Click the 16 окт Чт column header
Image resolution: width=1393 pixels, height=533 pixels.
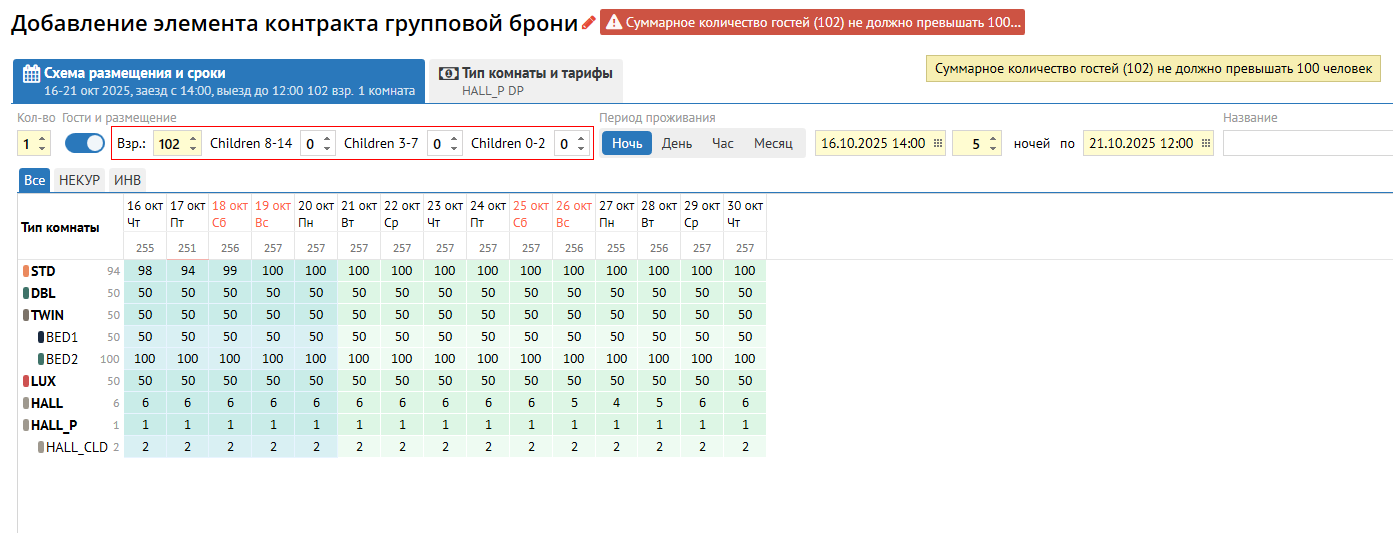[145, 214]
